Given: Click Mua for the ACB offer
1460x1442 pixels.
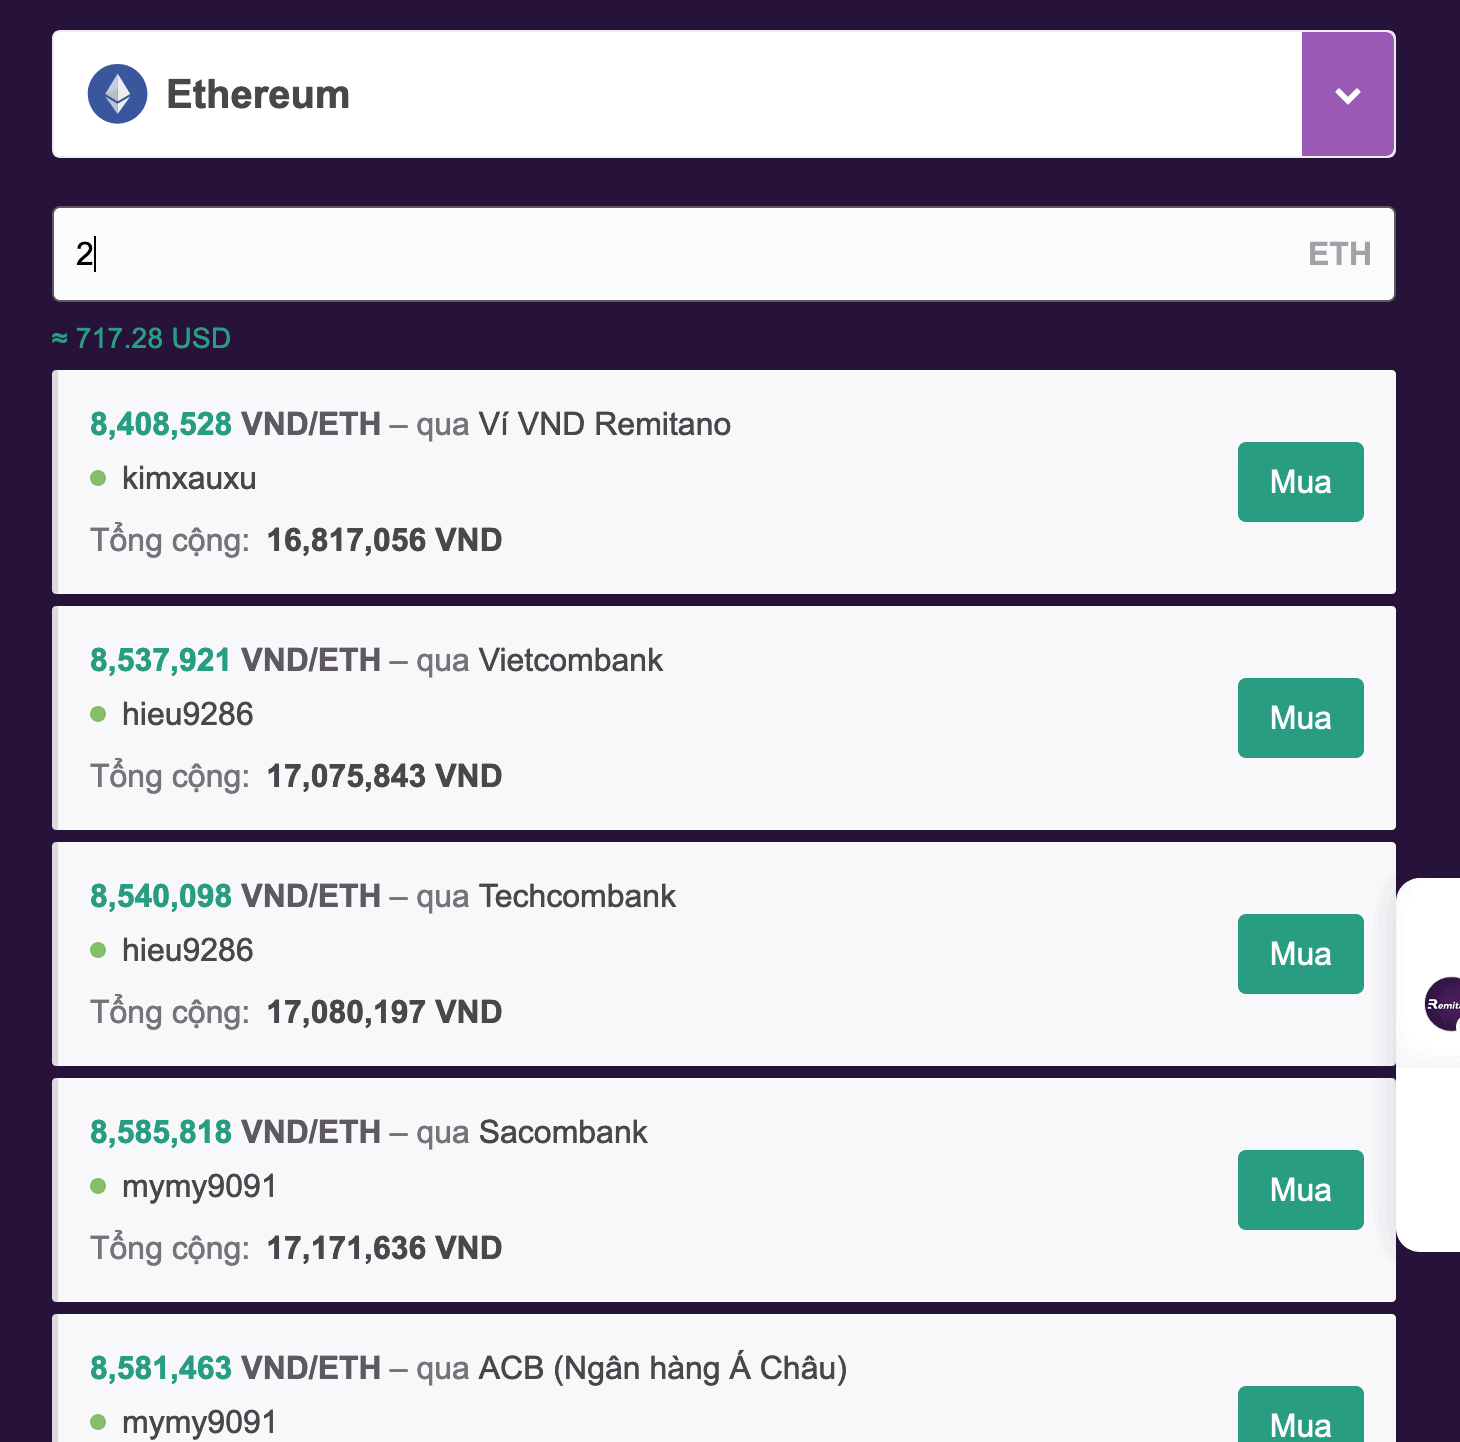Looking at the screenshot, I should (x=1301, y=1415).
